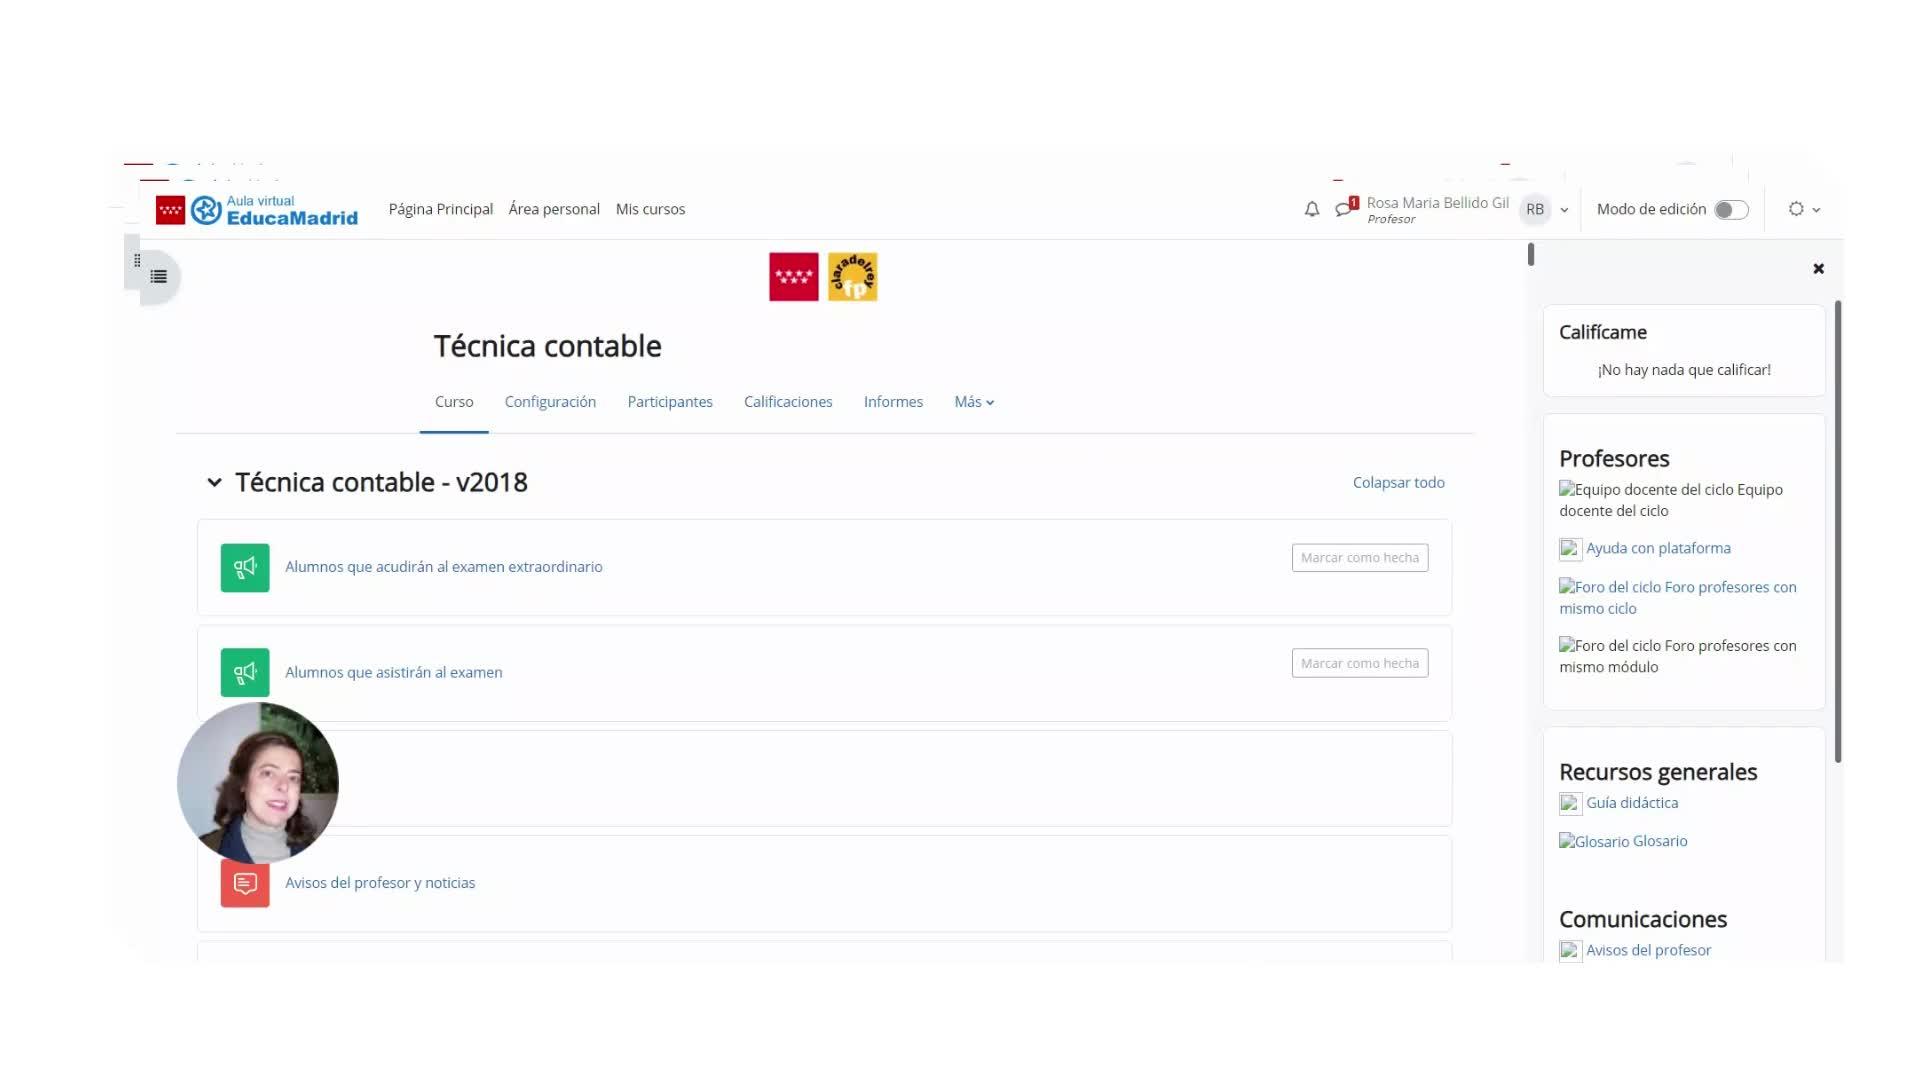1920x1080 pixels.
Task: Click the red forum icon for Avisos
Action: click(245, 883)
